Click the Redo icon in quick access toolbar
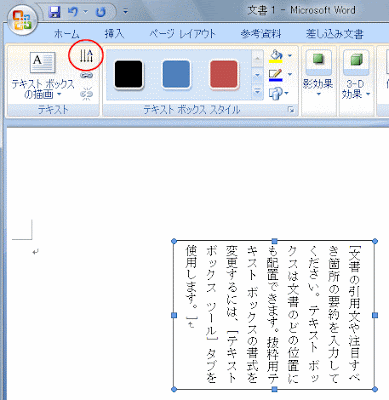389x400 pixels. 101,12
